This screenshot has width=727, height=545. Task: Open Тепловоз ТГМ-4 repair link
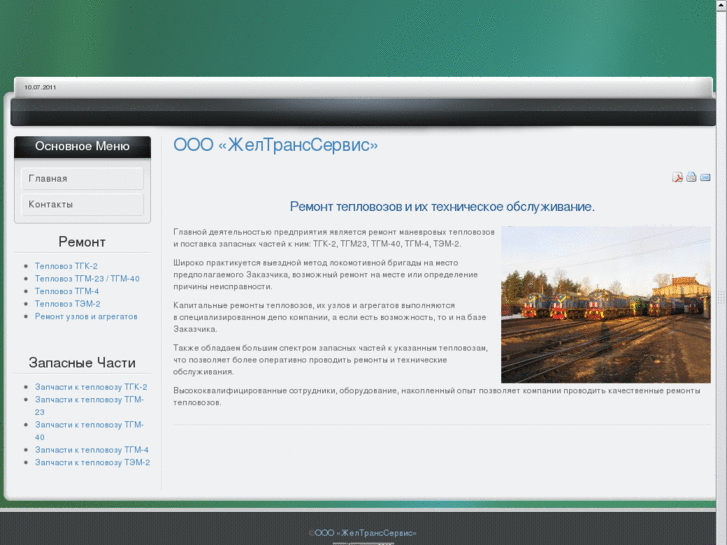click(x=67, y=291)
